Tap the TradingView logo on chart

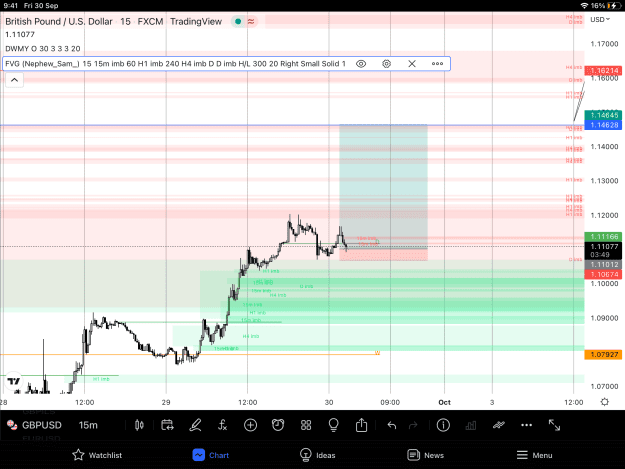coord(14,381)
